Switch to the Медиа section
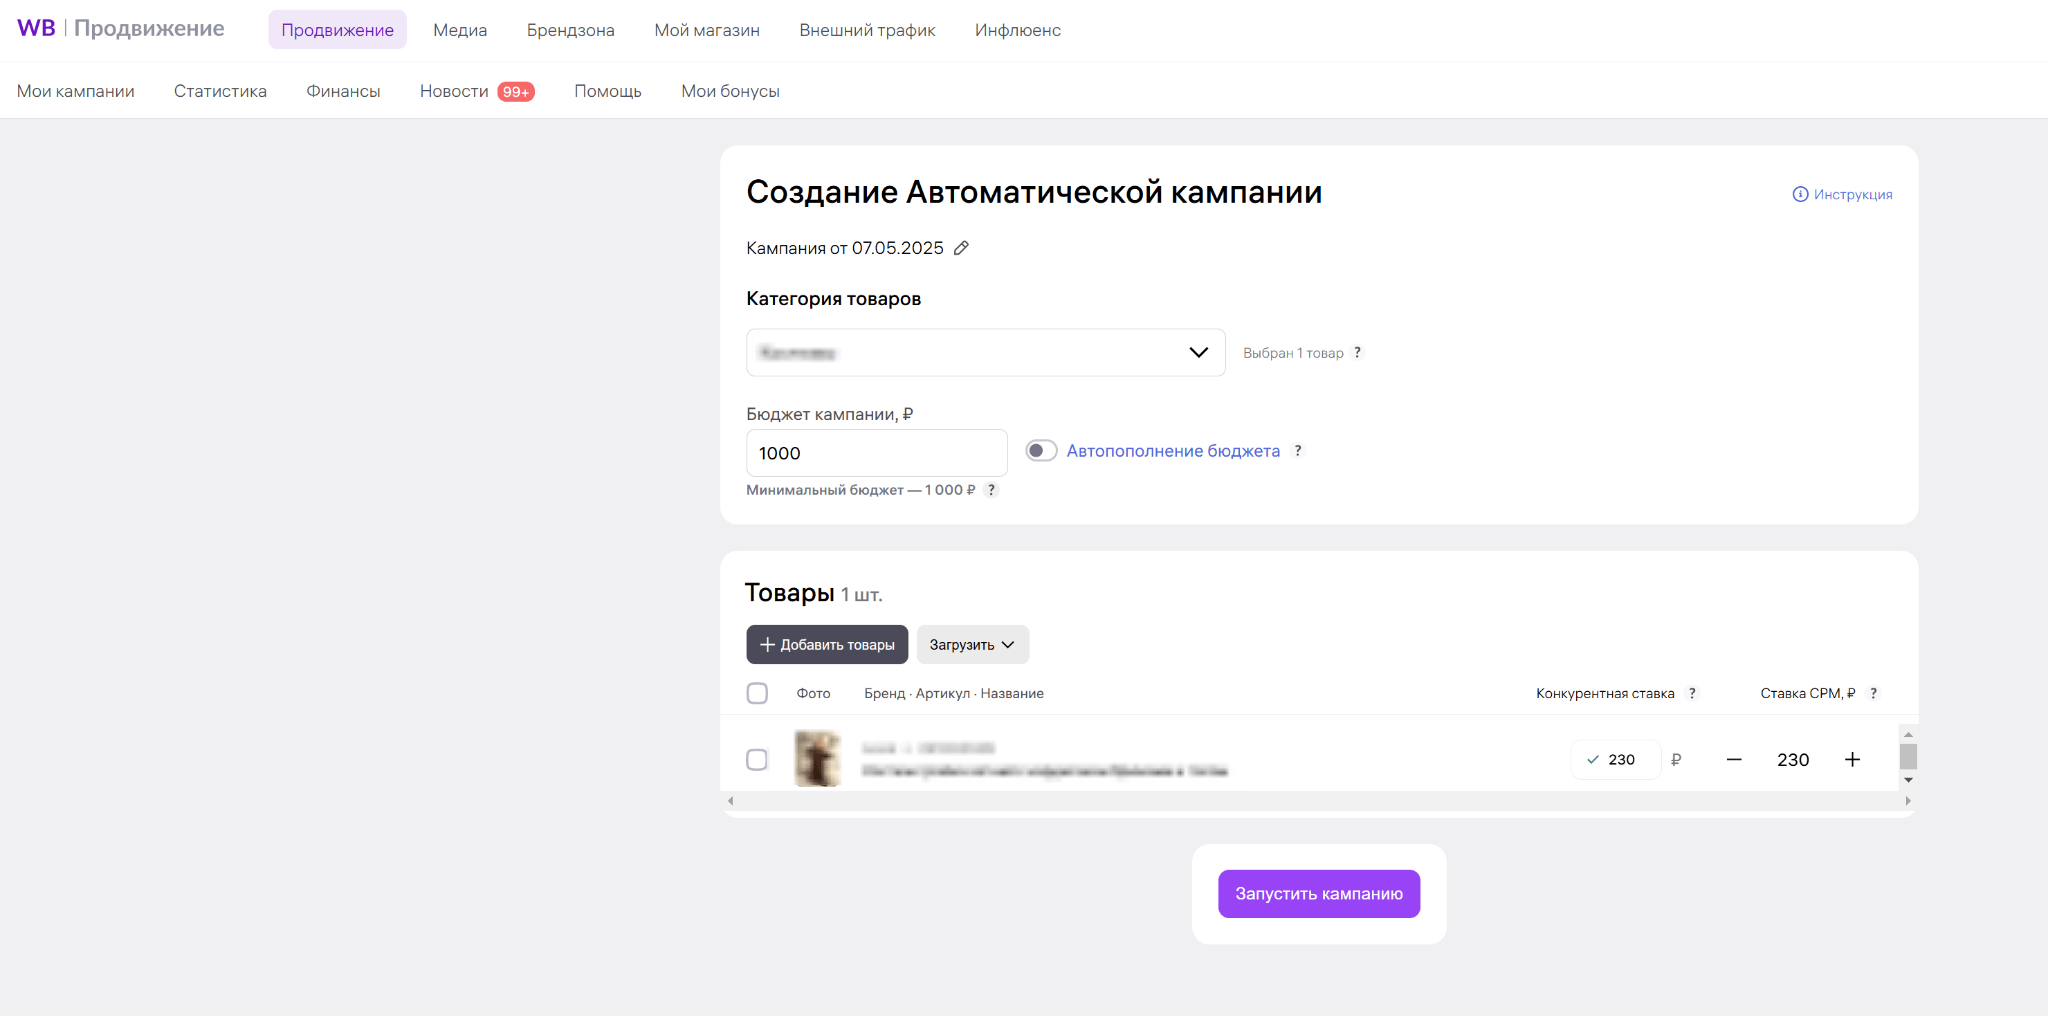Screen dimensions: 2048x1016 [460, 30]
